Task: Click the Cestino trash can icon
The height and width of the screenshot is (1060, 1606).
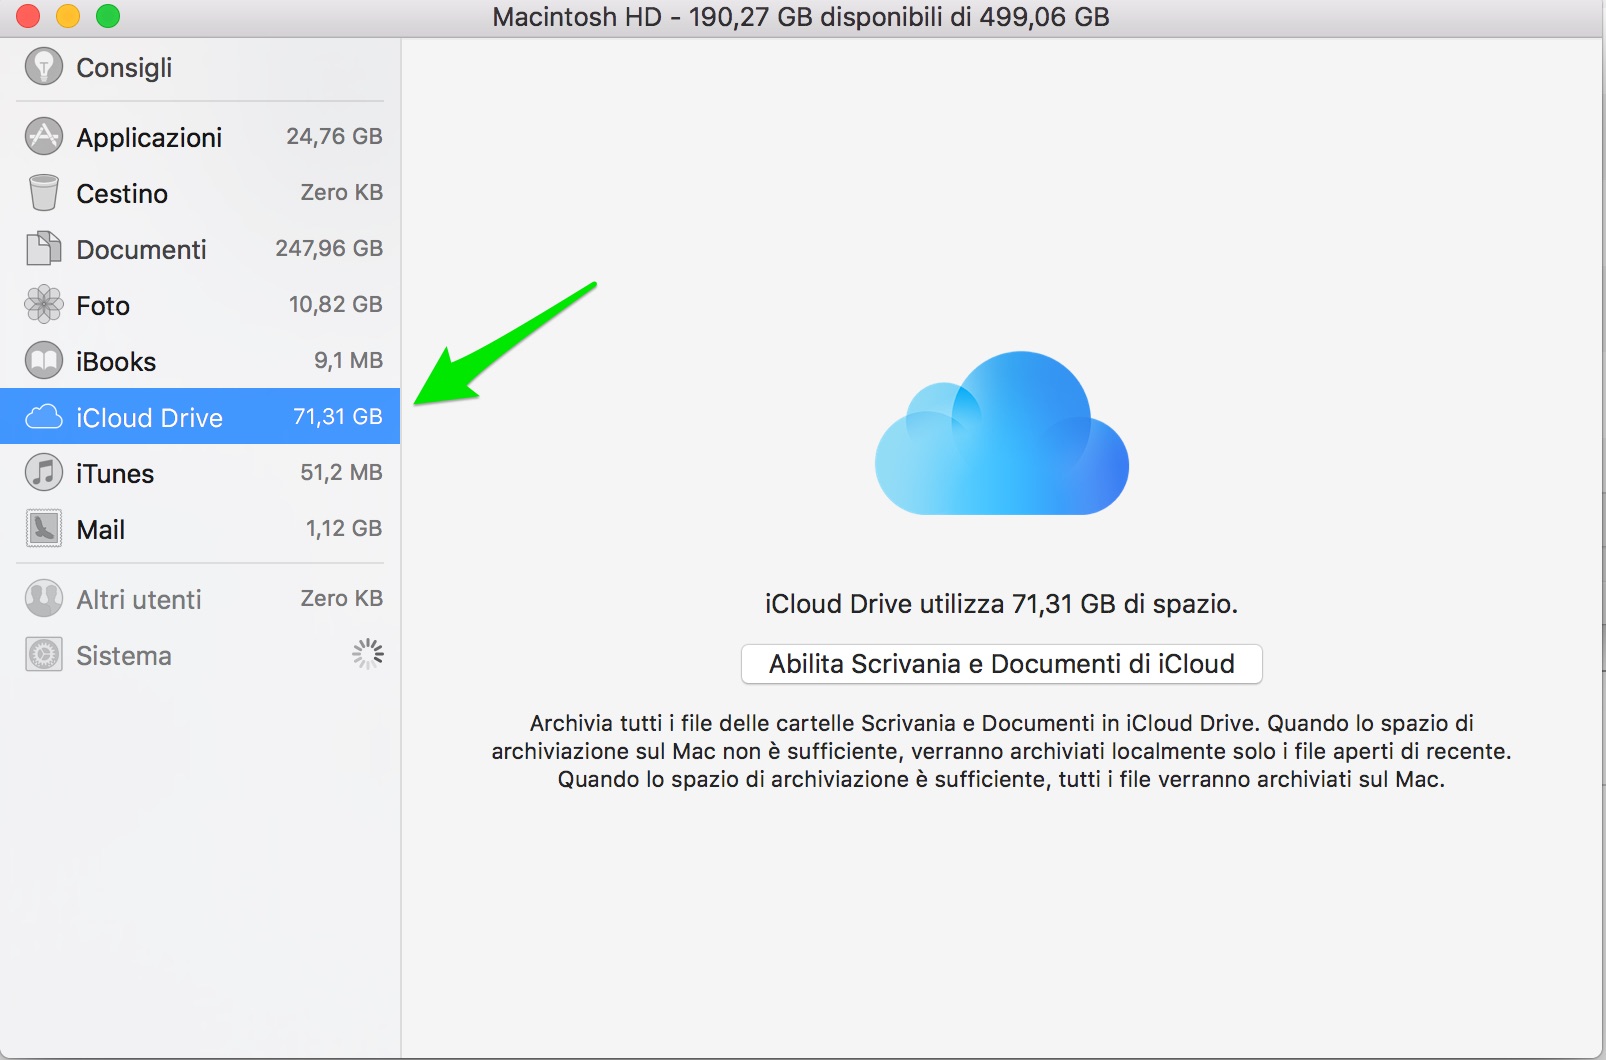Action: pos(44,193)
